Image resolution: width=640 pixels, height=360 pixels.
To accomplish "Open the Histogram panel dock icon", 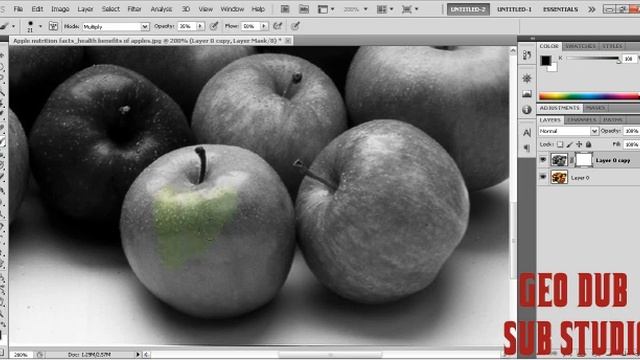I will (527, 94).
